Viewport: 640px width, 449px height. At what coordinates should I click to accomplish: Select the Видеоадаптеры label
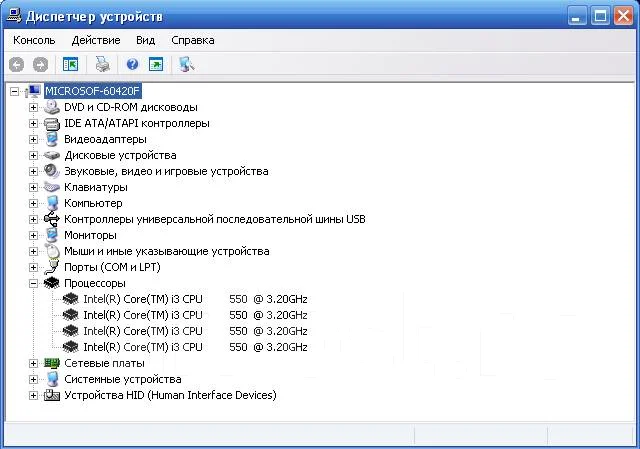click(105, 139)
